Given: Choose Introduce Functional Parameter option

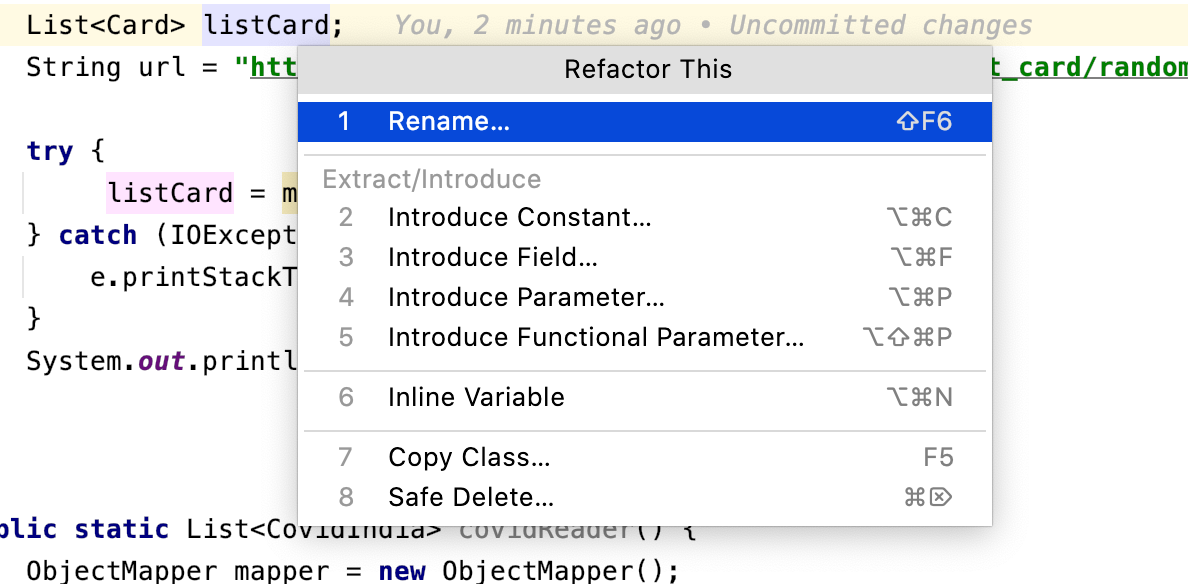Looking at the screenshot, I should (x=595, y=338).
